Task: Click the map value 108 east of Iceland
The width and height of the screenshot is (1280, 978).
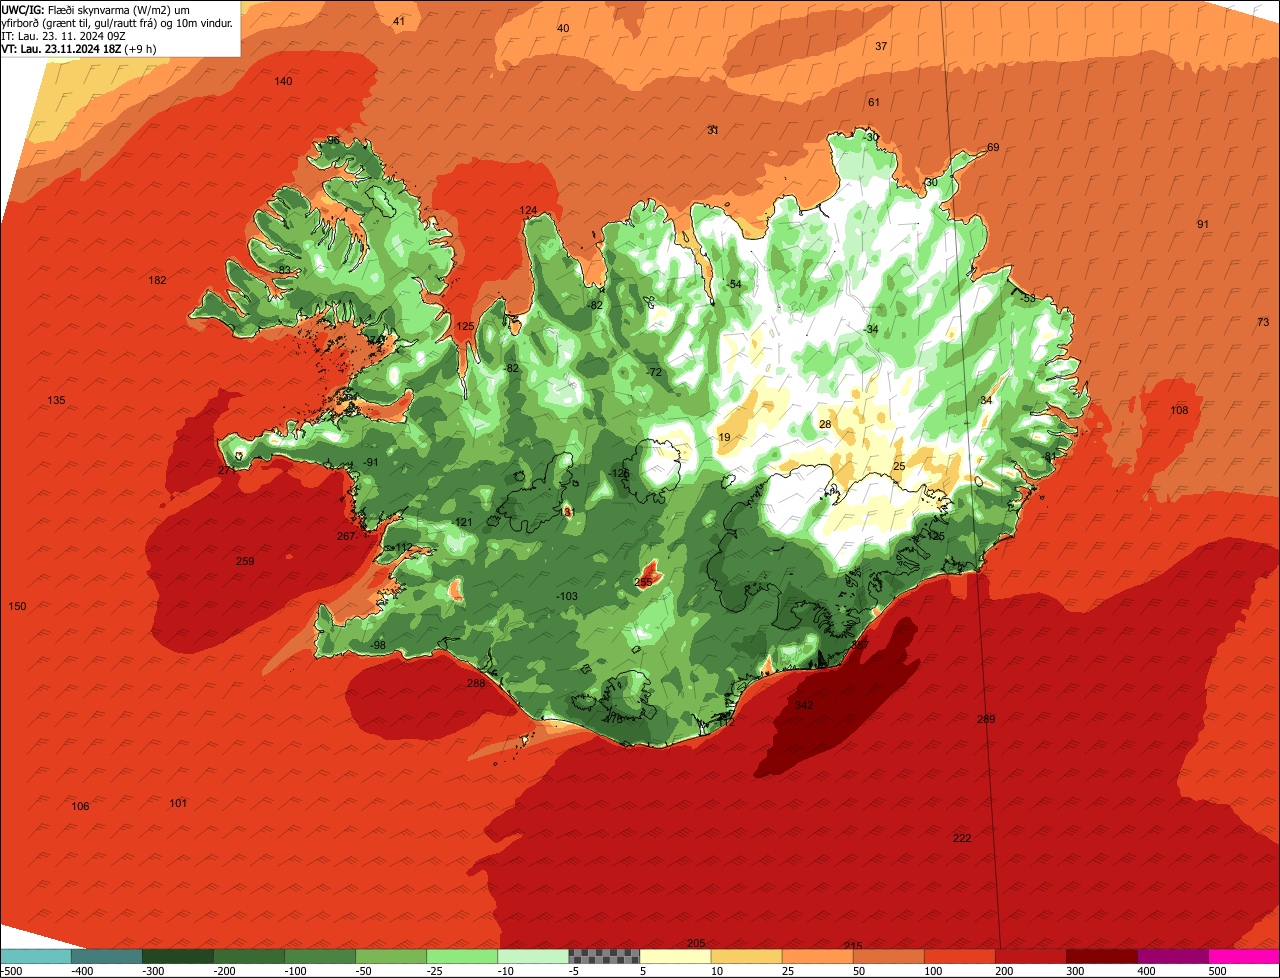Action: [x=1180, y=410]
